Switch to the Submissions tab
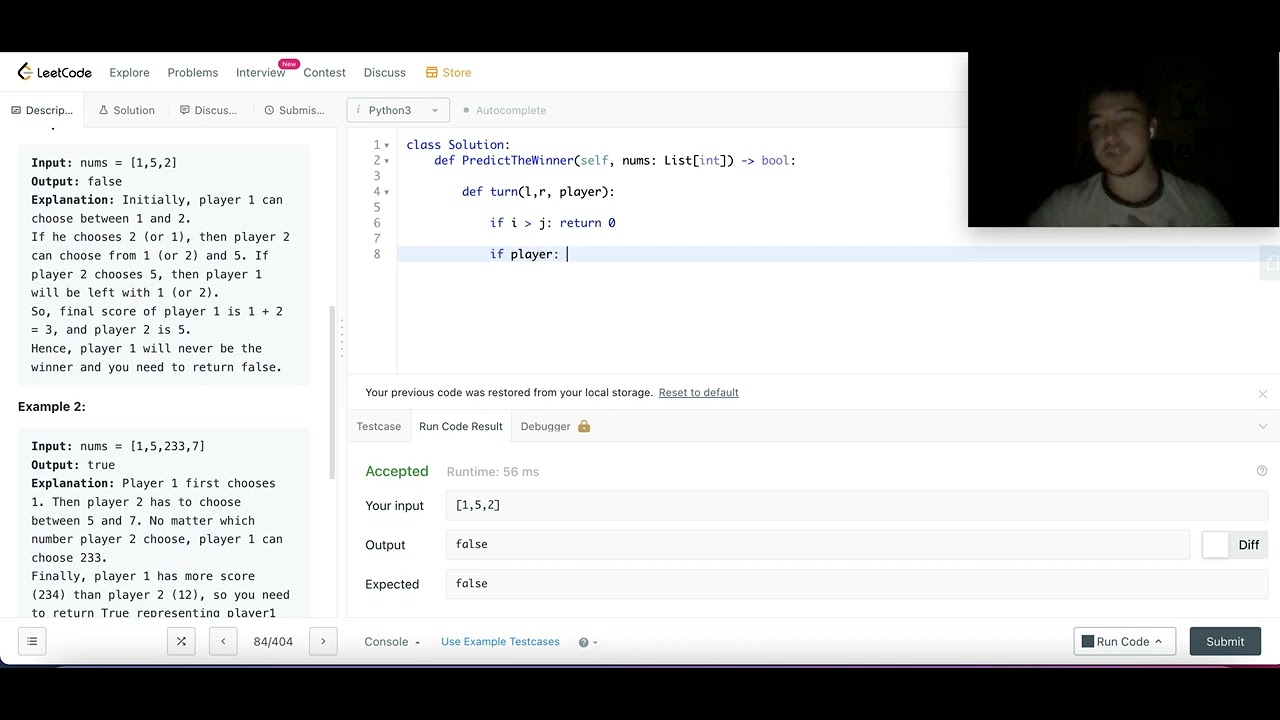Image resolution: width=1280 pixels, height=720 pixels. (294, 110)
